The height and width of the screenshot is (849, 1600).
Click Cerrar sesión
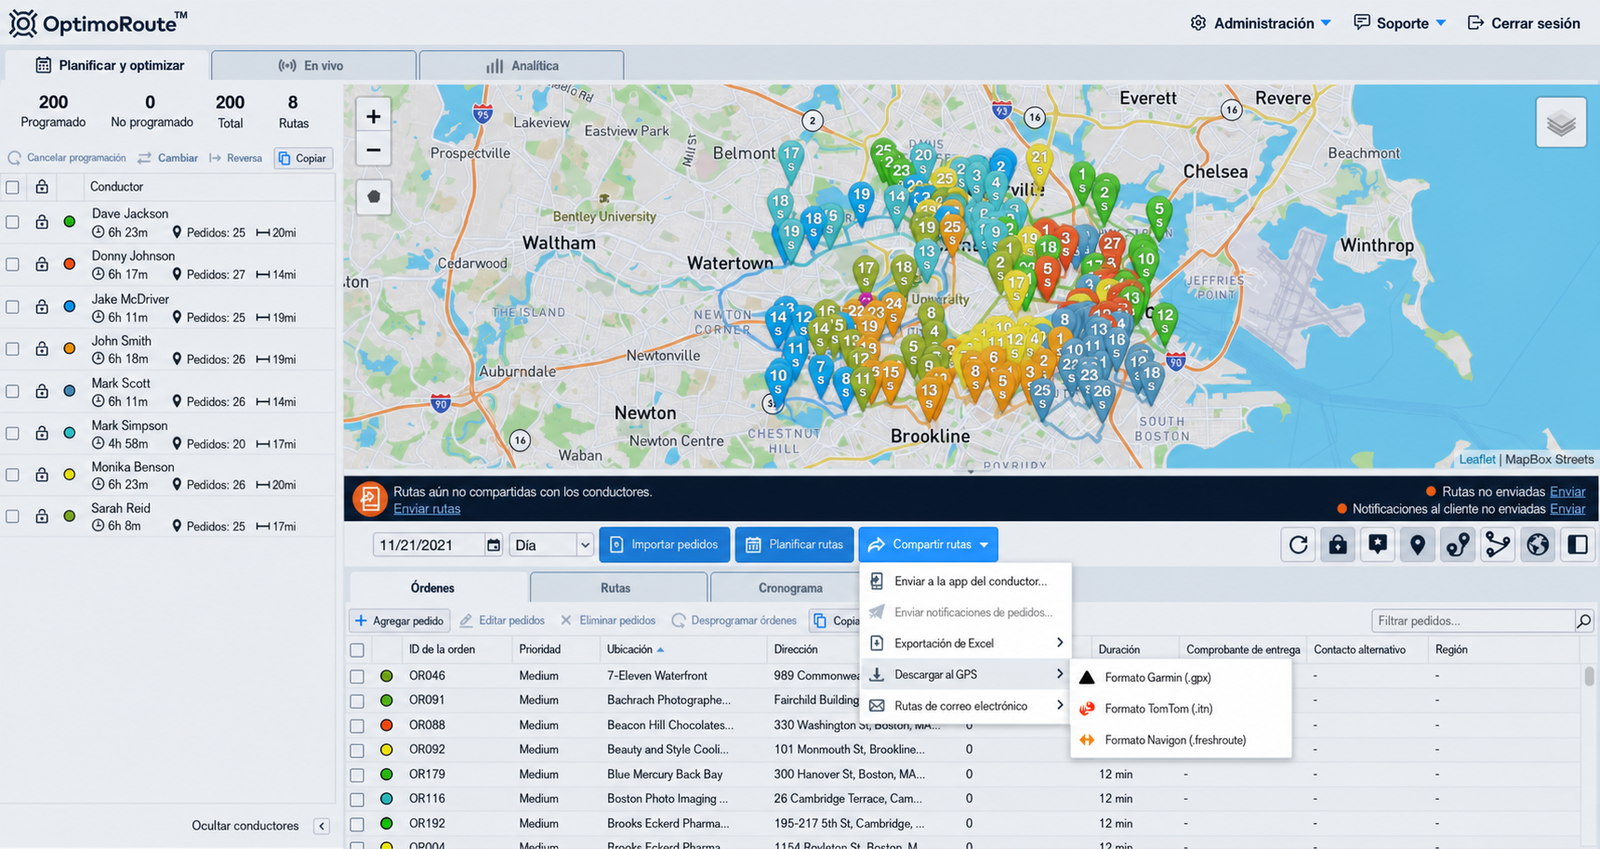coord(1524,23)
